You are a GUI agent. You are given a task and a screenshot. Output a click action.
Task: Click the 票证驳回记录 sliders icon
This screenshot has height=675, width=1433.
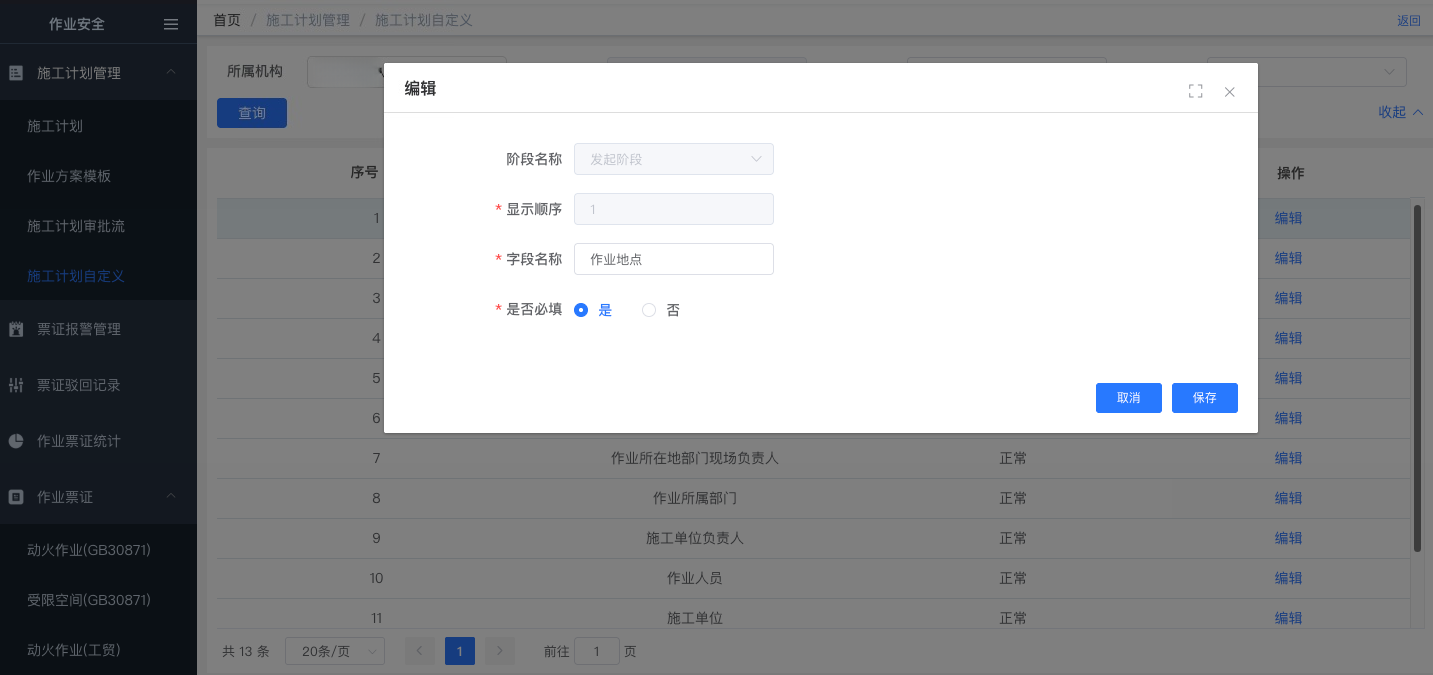point(16,385)
